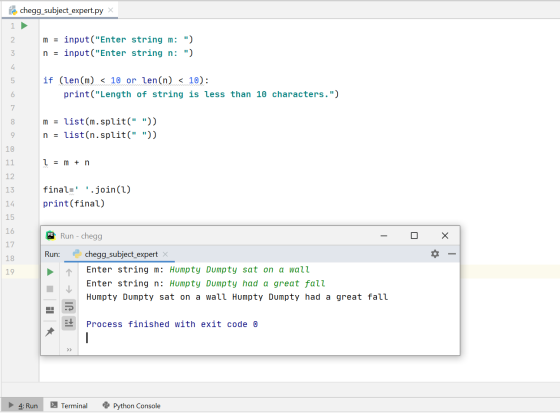Go down the stack trace in Run panel
This screenshot has height=413, width=560.
[69, 289]
